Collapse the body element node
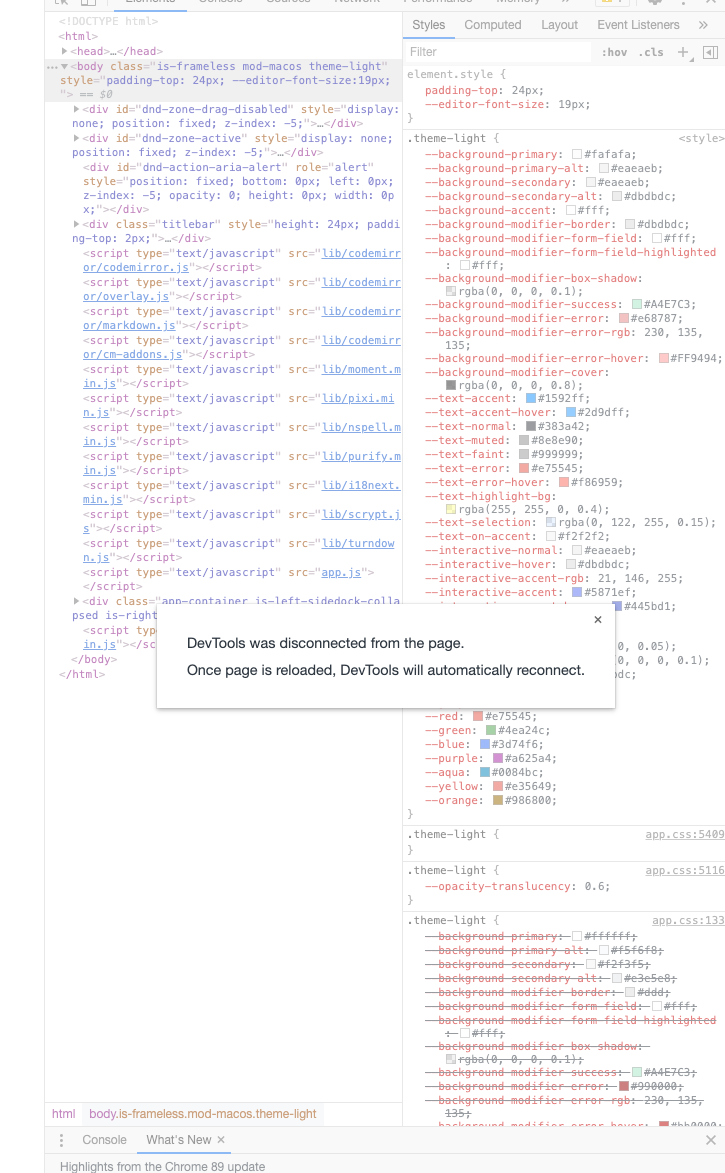Screen dimensions: 725x1173 [x=65, y=67]
